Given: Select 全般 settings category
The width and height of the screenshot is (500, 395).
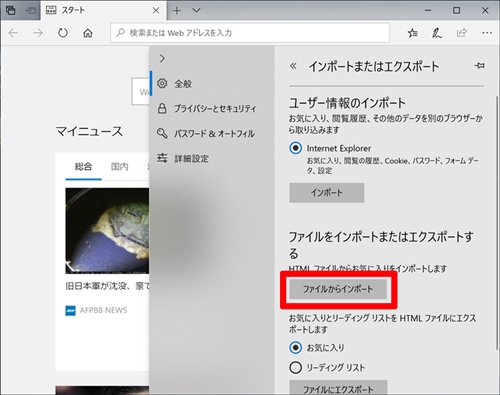Looking at the screenshot, I should [212, 83].
